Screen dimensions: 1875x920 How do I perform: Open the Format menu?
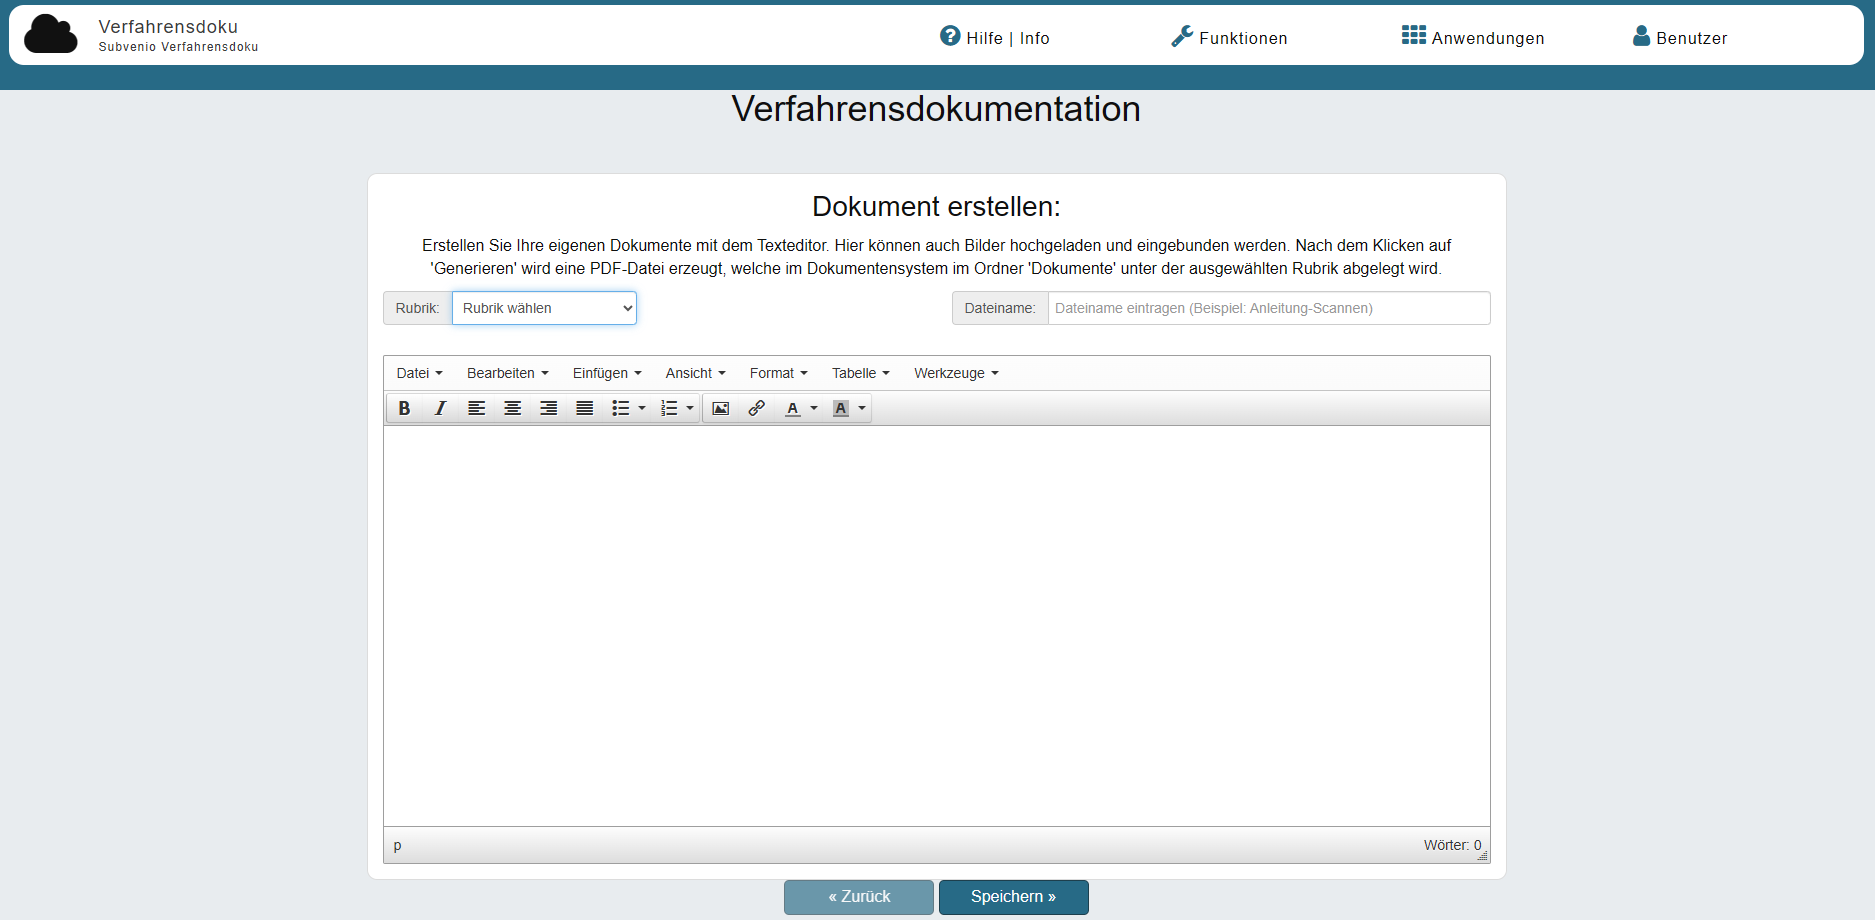[x=778, y=373]
